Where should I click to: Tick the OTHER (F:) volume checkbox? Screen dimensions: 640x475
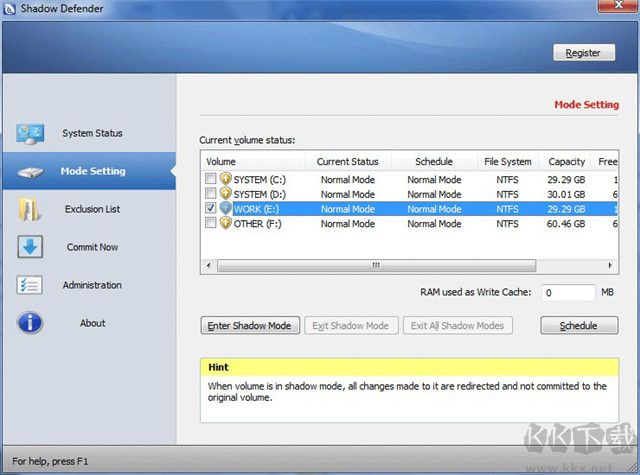pos(210,223)
